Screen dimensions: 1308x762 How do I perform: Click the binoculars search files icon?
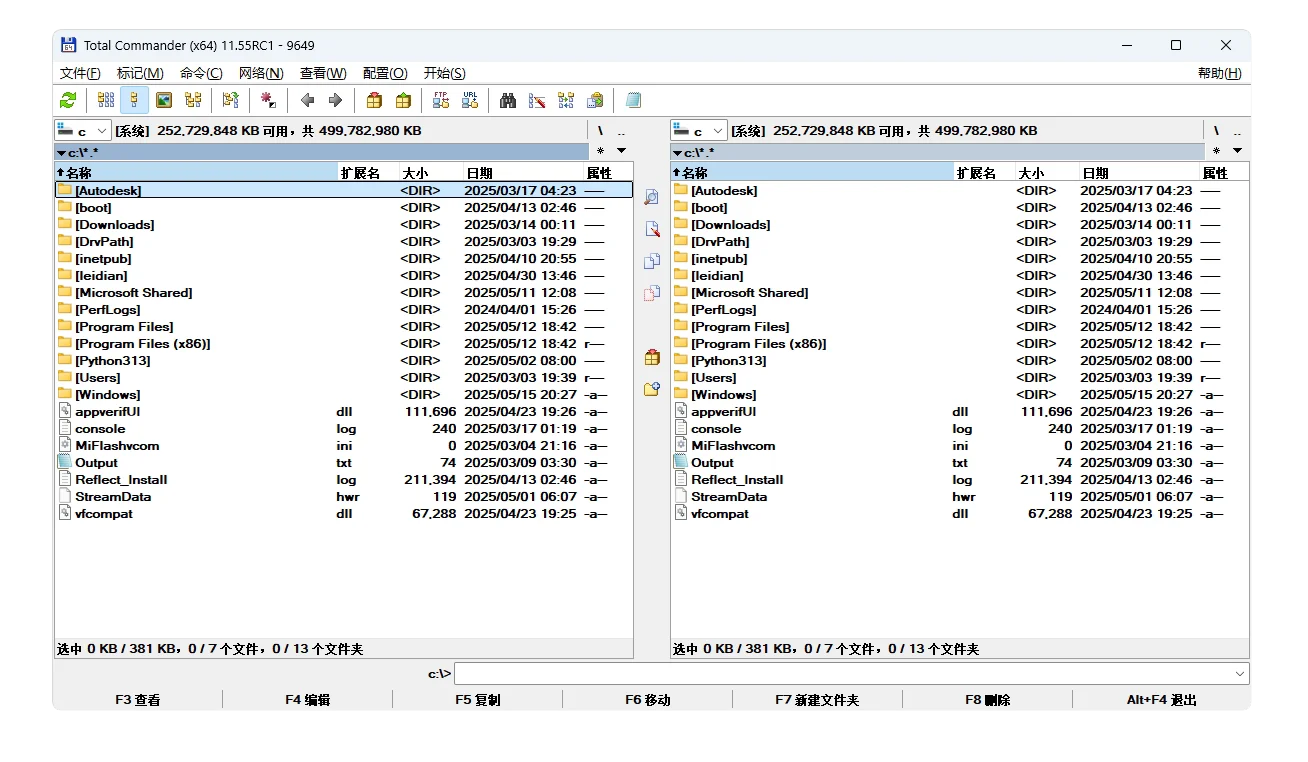coord(508,100)
